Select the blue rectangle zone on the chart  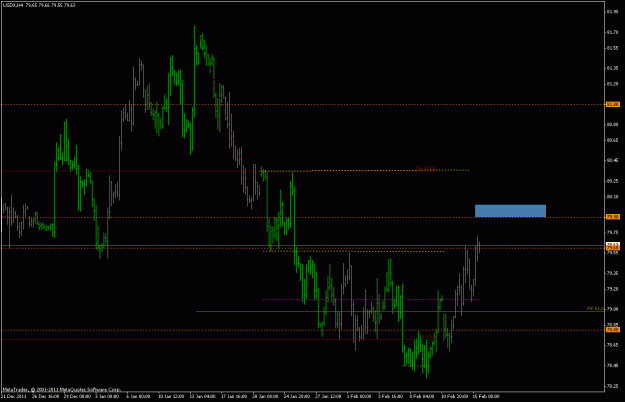tap(510, 211)
